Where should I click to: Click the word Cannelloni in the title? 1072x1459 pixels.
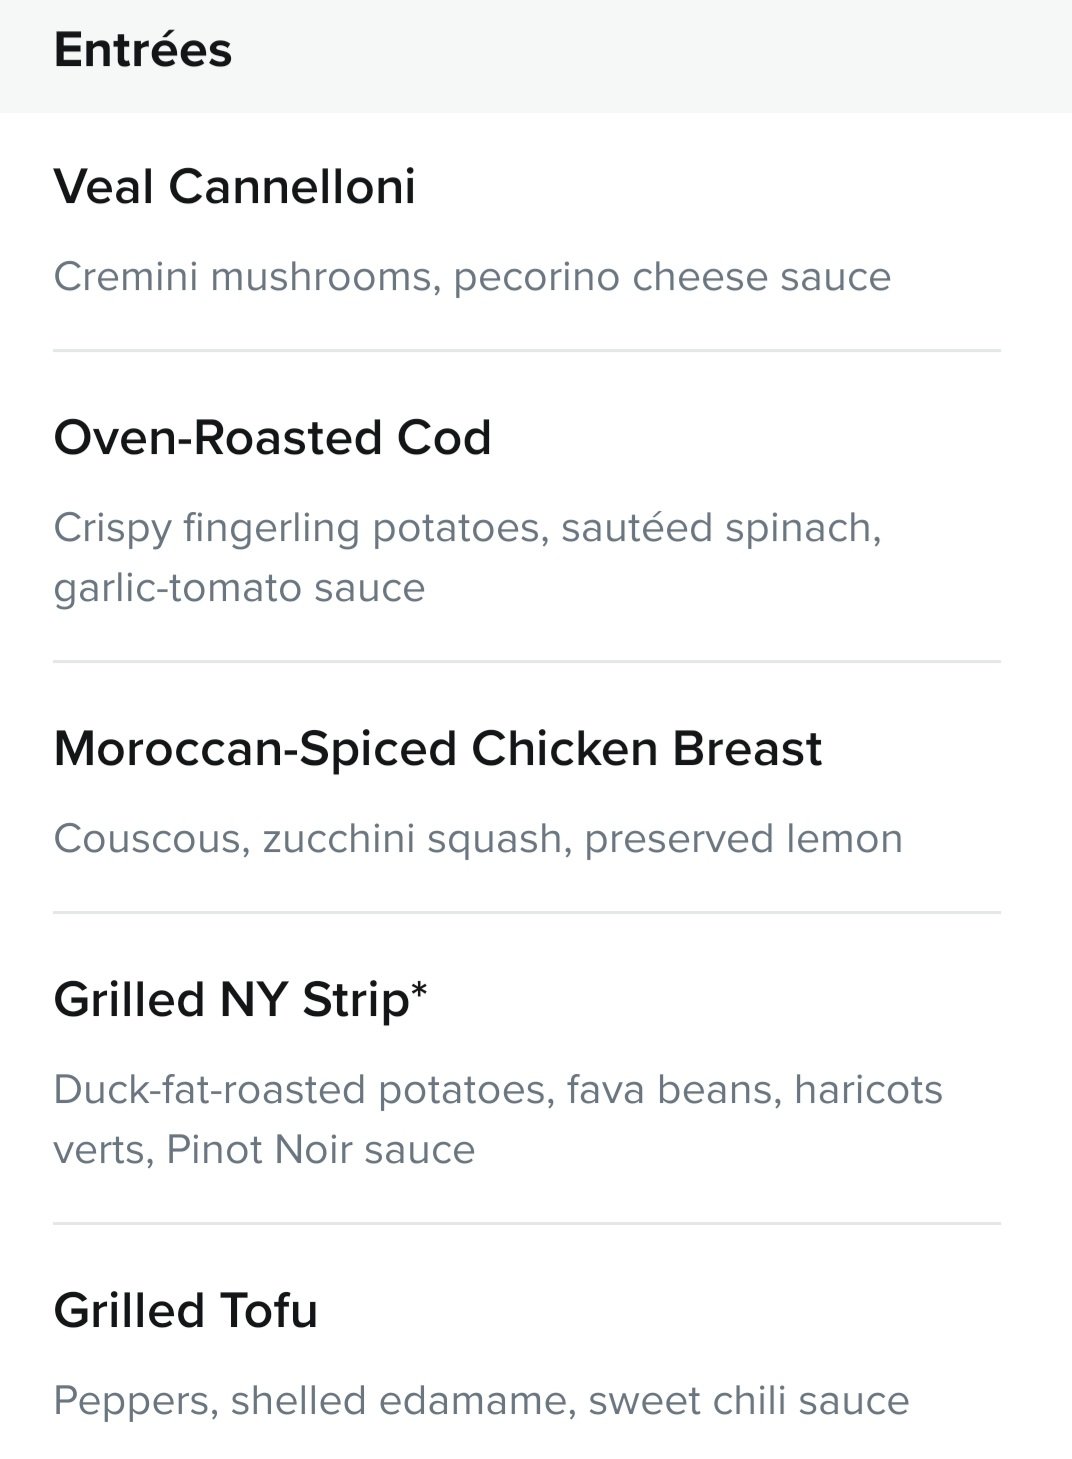coord(292,187)
